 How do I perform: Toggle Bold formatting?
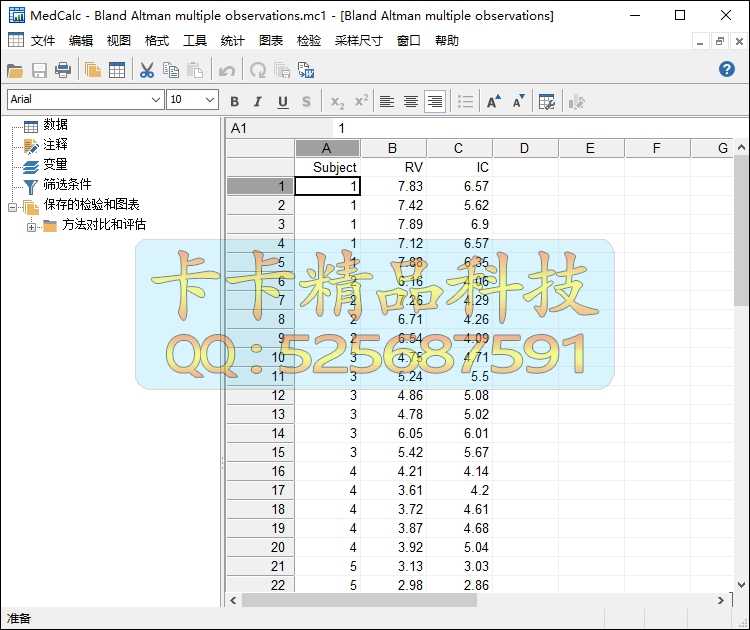[x=234, y=102]
